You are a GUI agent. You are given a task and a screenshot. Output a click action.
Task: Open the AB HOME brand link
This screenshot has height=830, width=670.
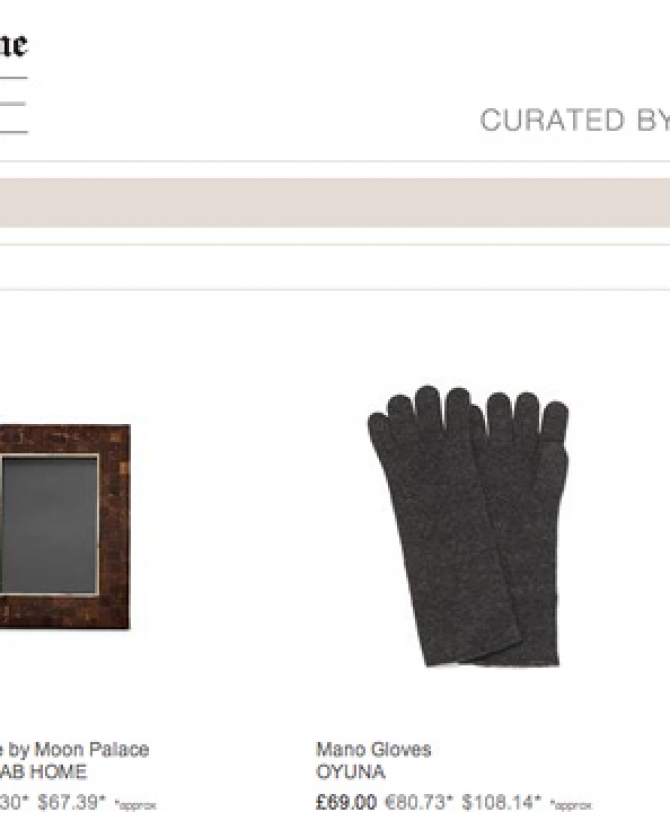point(43,772)
